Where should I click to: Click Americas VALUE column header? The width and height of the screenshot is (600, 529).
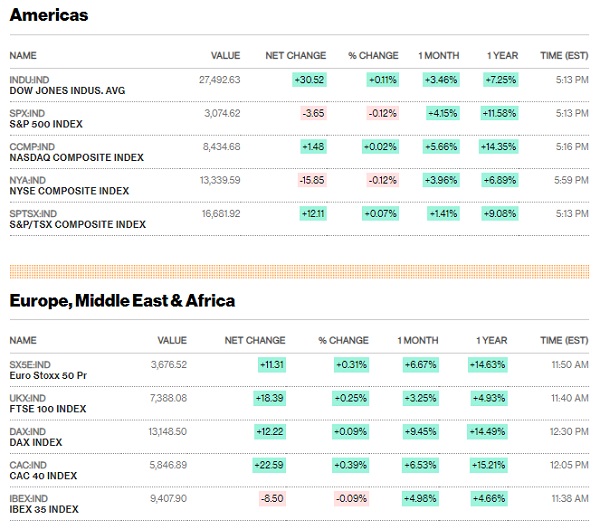(225, 56)
